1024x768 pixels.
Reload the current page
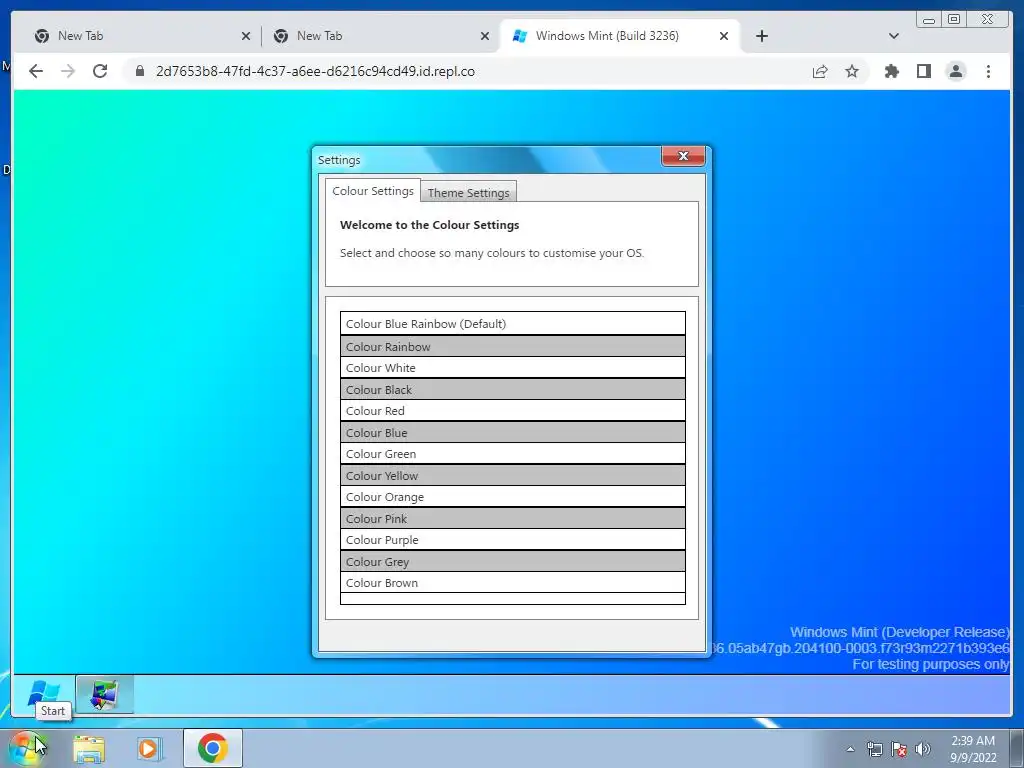click(100, 71)
